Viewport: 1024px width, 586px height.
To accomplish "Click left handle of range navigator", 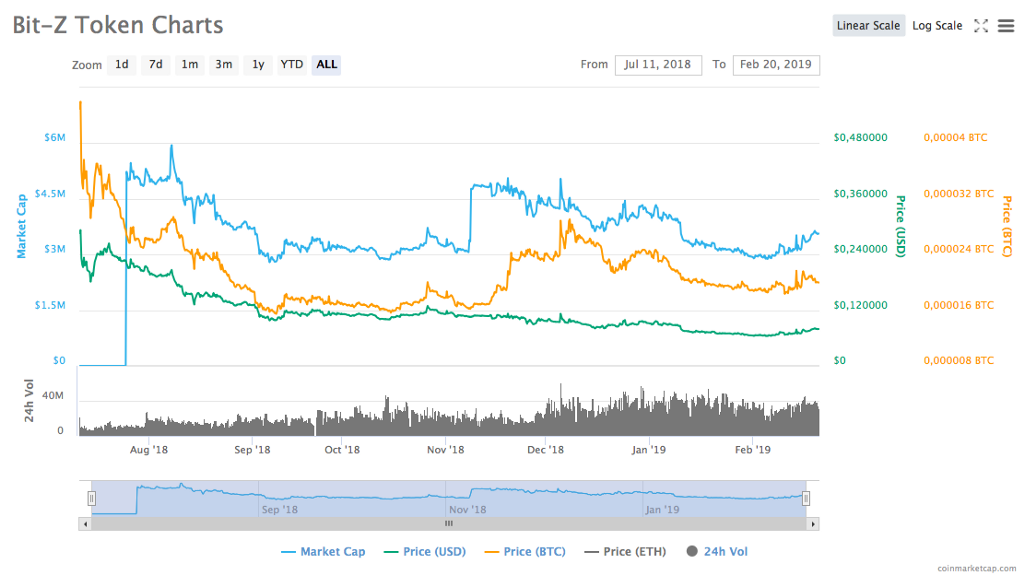I will [x=92, y=497].
